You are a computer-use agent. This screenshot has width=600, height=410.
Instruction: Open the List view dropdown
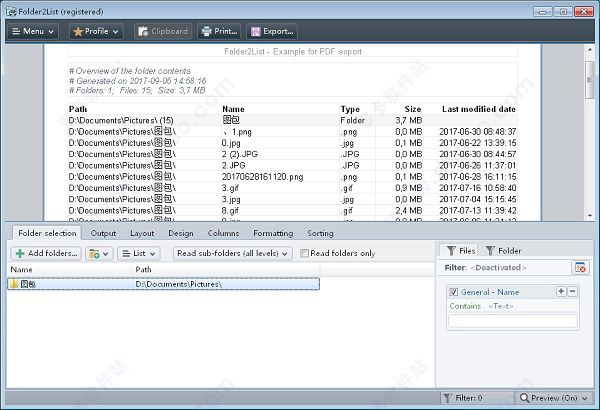[139, 253]
